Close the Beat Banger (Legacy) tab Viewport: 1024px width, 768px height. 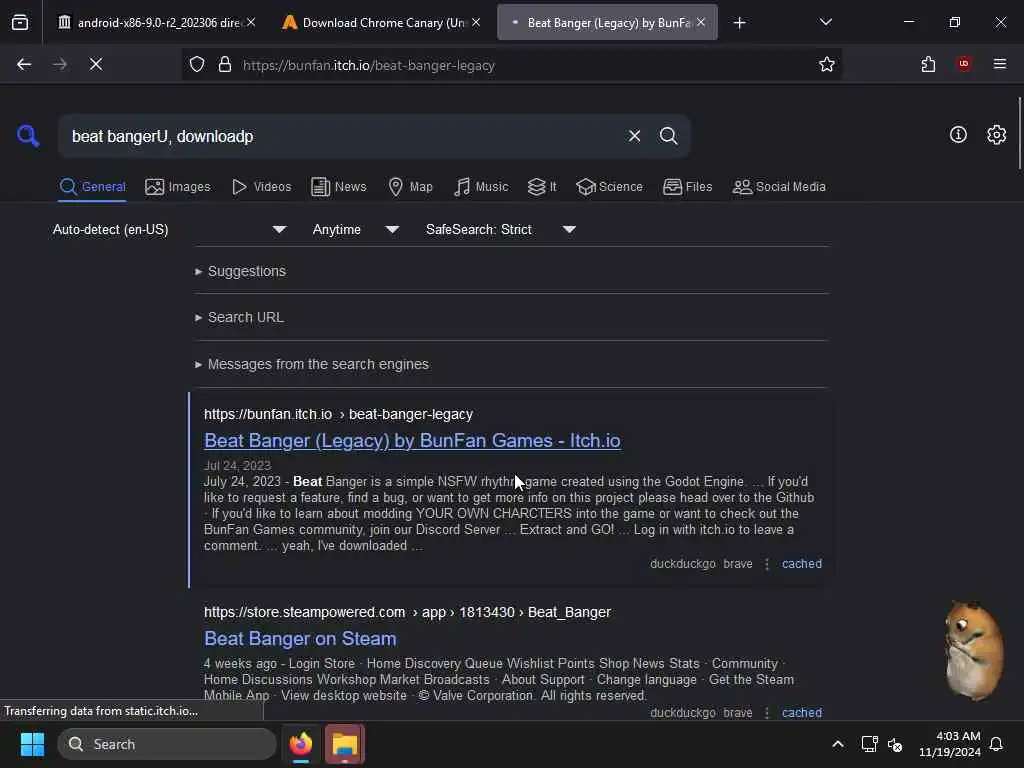[x=701, y=22]
